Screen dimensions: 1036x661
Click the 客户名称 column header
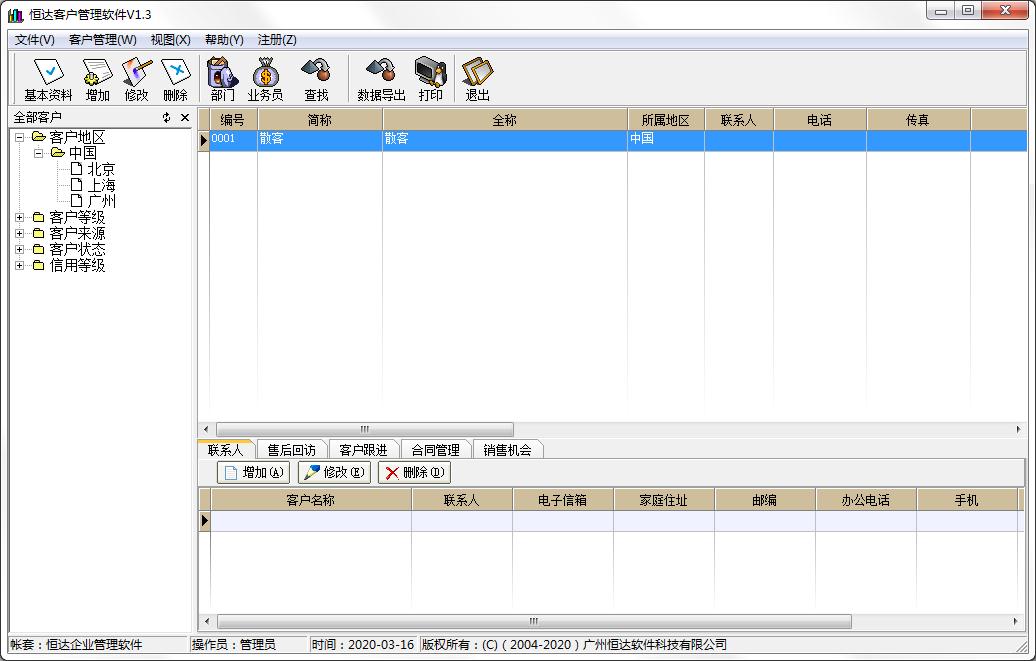(311, 500)
